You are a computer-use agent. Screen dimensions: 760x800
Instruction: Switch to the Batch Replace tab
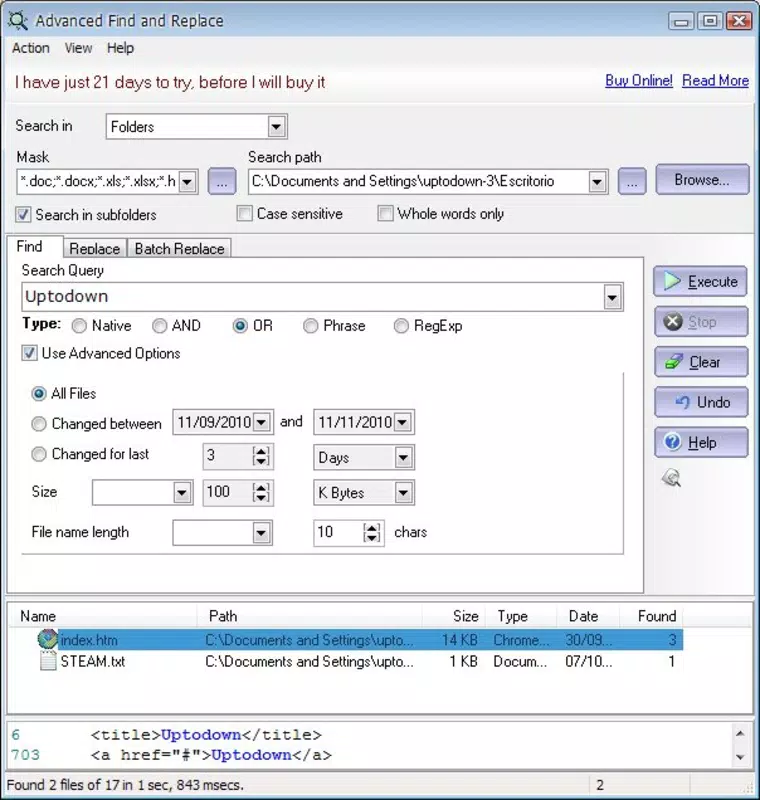179,248
